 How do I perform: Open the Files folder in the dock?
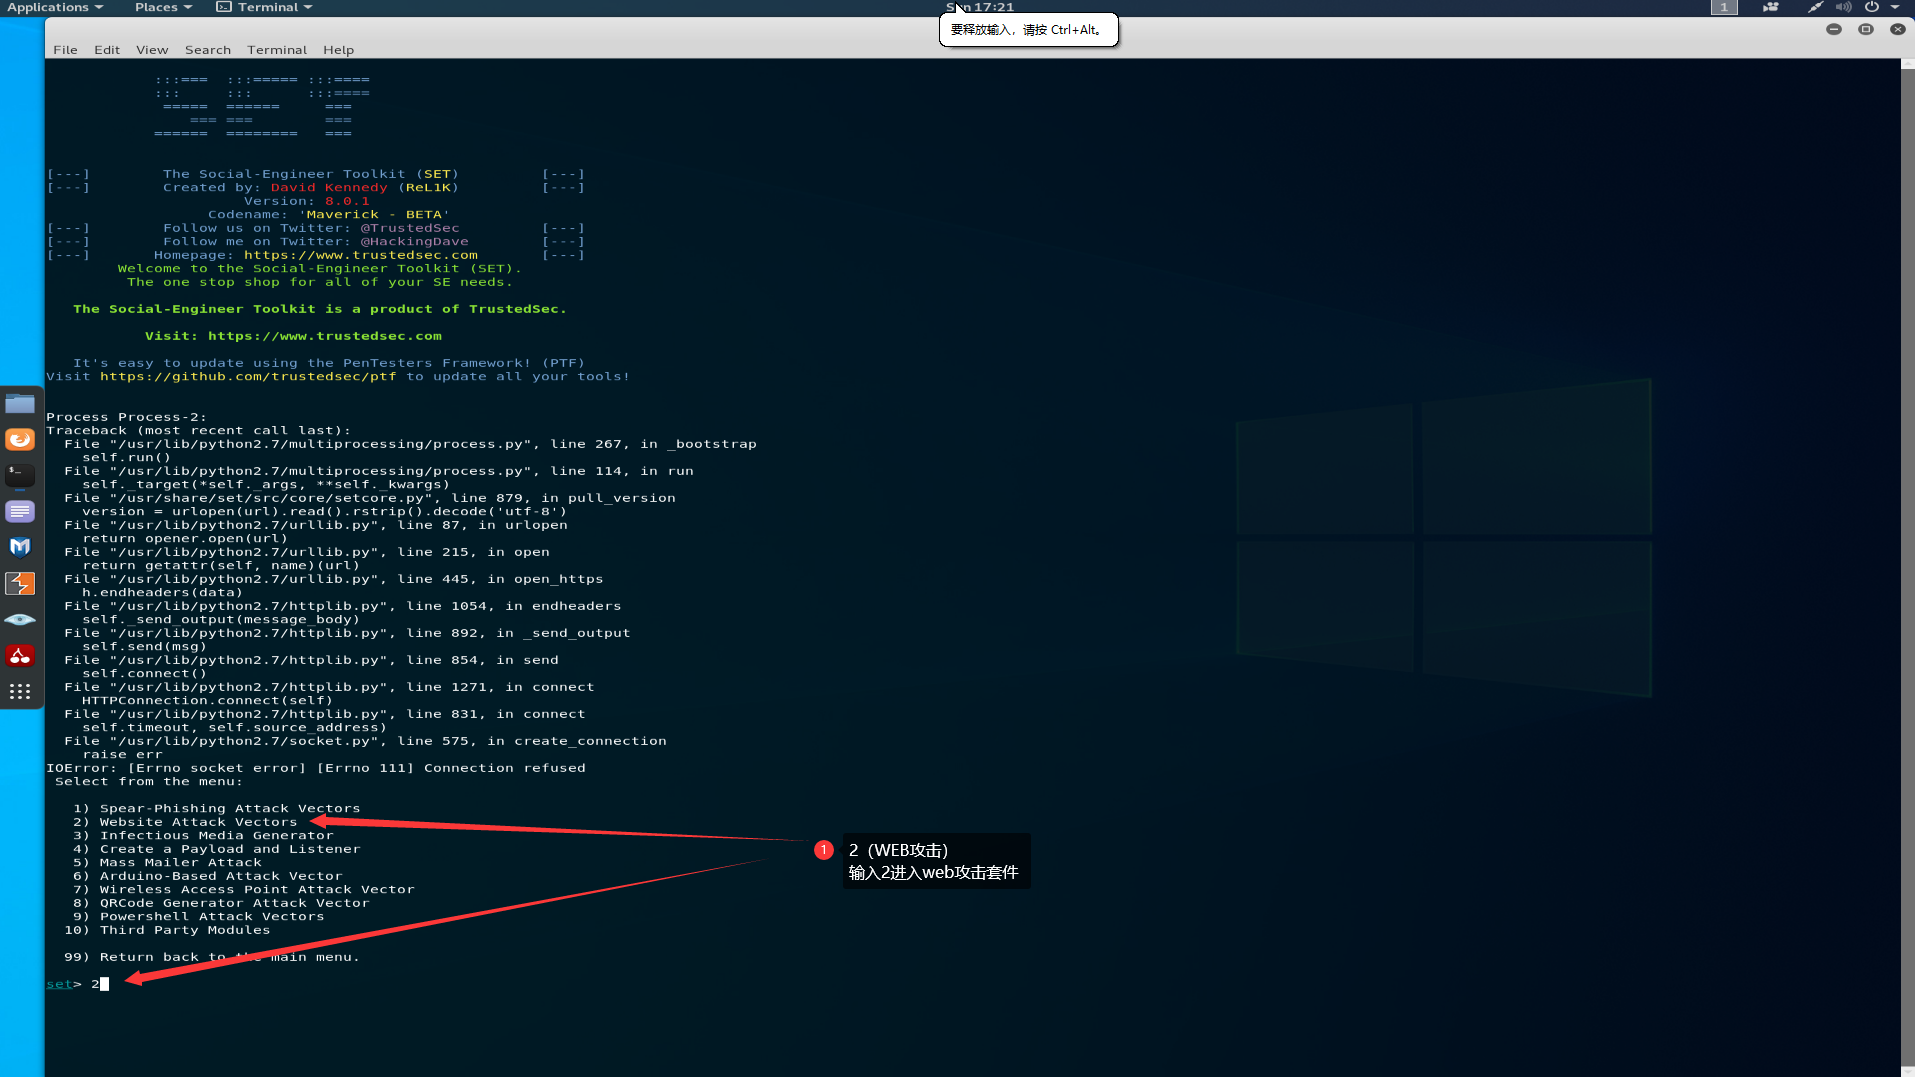20,404
